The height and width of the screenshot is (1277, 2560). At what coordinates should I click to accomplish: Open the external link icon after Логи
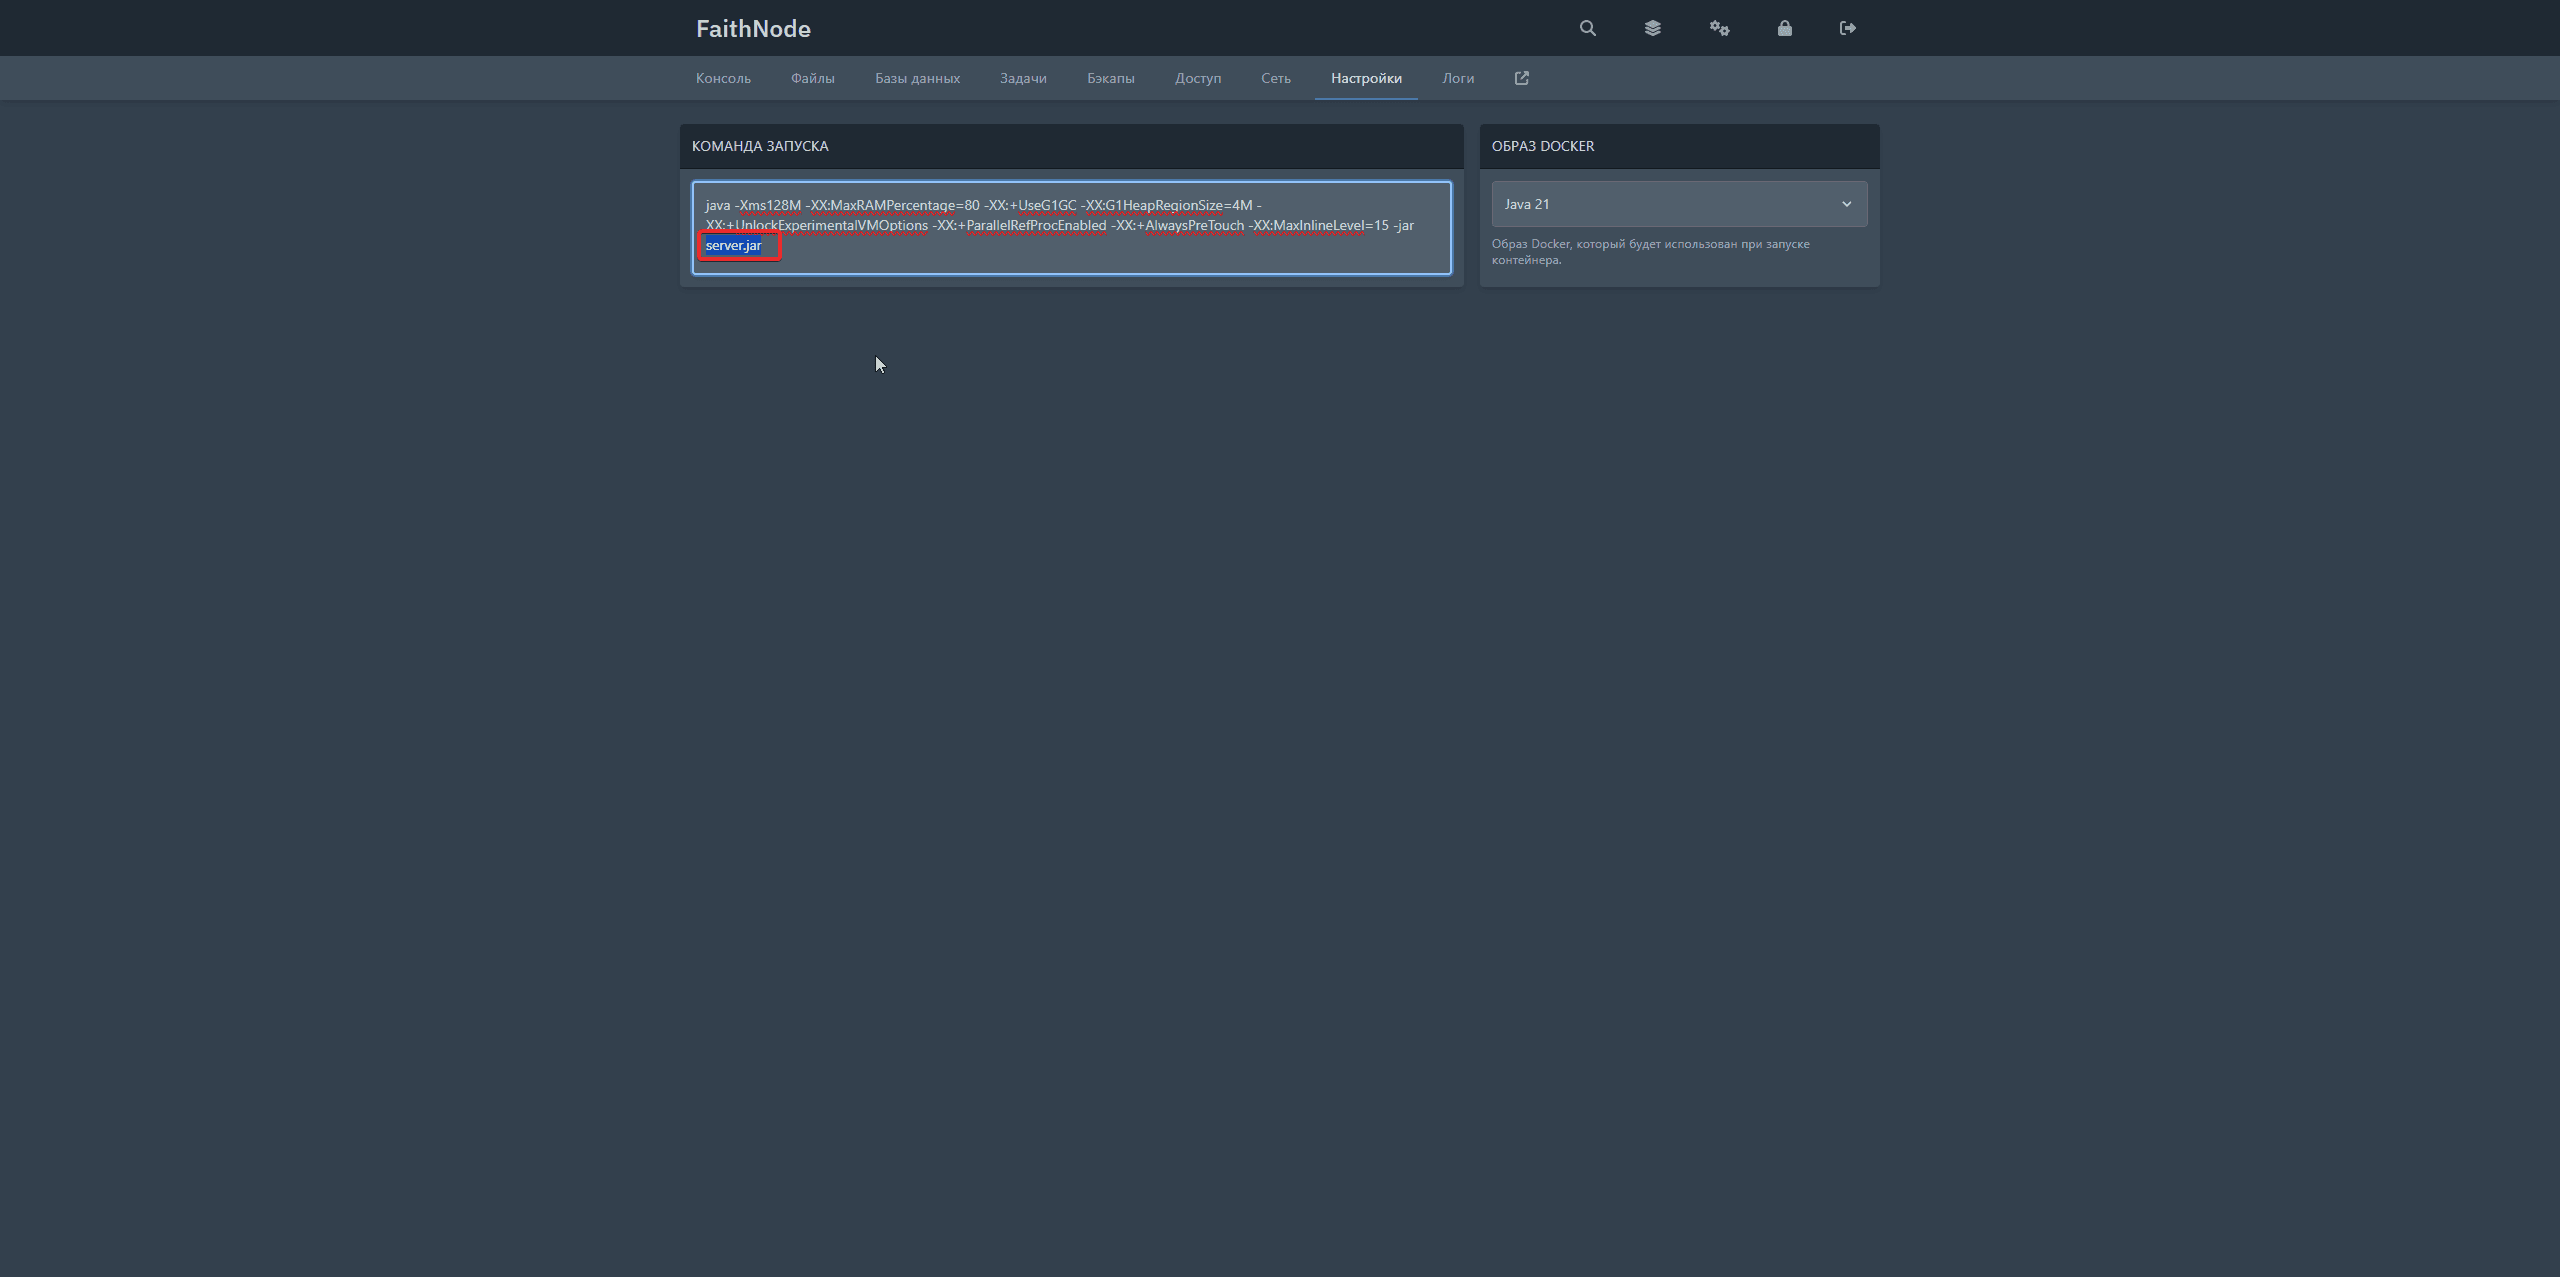coord(1521,78)
